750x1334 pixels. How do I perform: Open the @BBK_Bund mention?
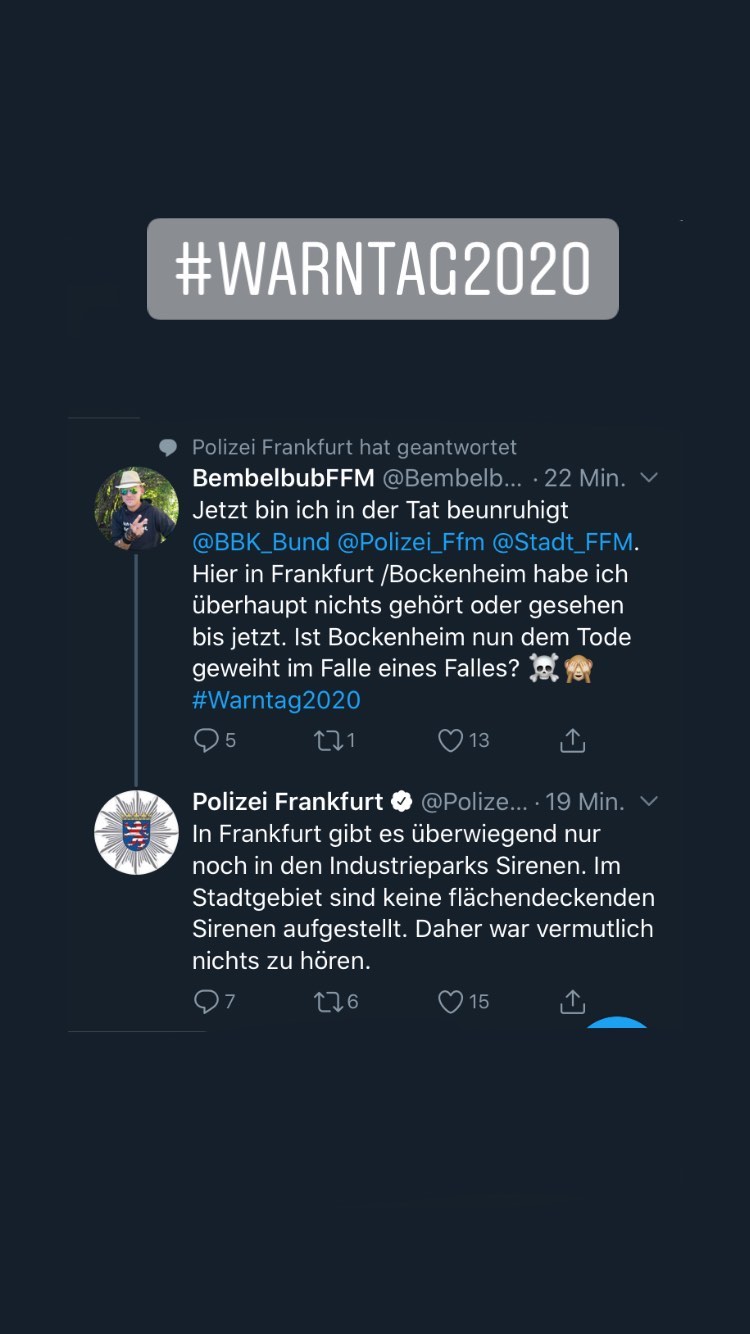pos(261,542)
